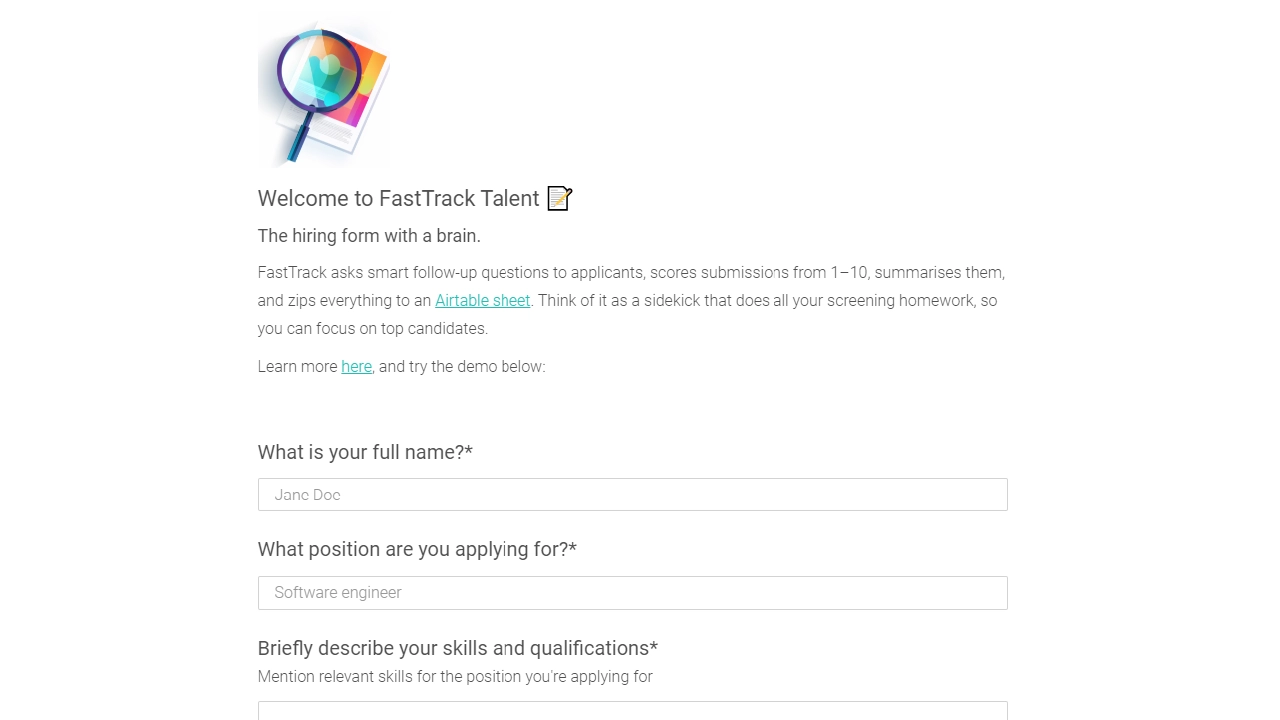1280x720 pixels.
Task: Click the asterisk after the full name question
Action: coord(469,452)
